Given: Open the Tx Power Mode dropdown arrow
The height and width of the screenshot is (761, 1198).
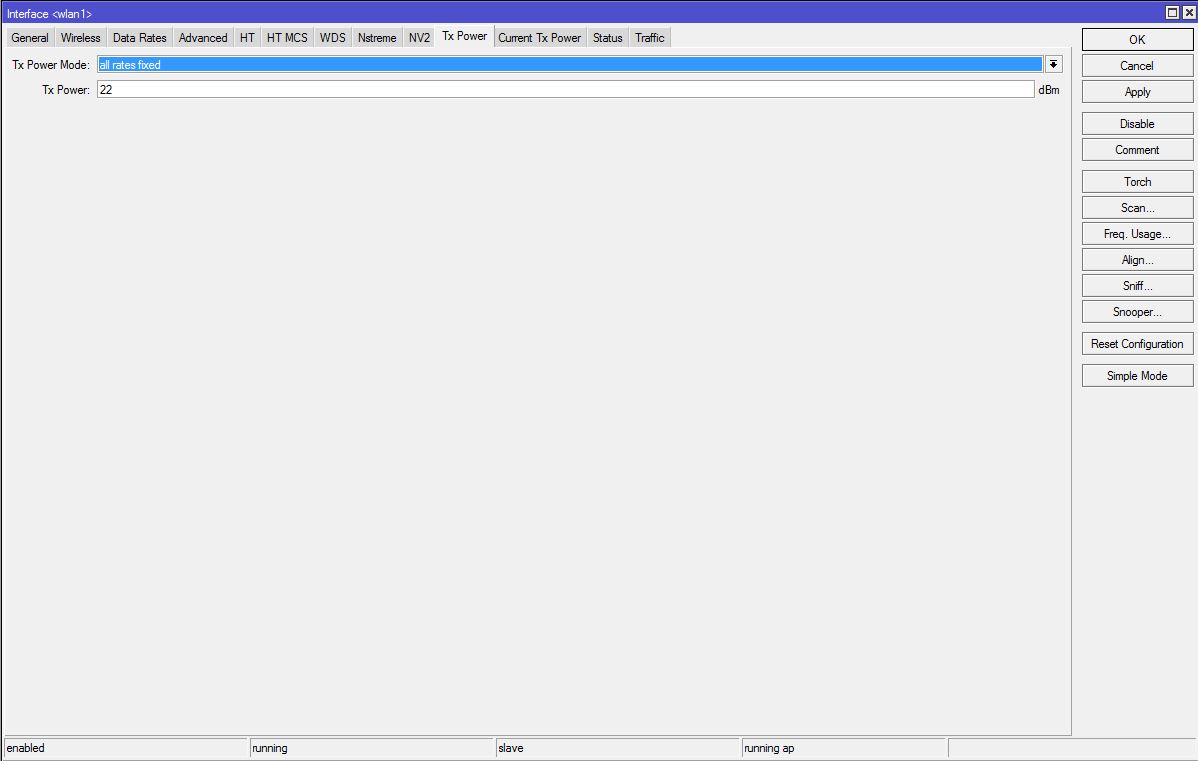Looking at the screenshot, I should (x=1053, y=65).
